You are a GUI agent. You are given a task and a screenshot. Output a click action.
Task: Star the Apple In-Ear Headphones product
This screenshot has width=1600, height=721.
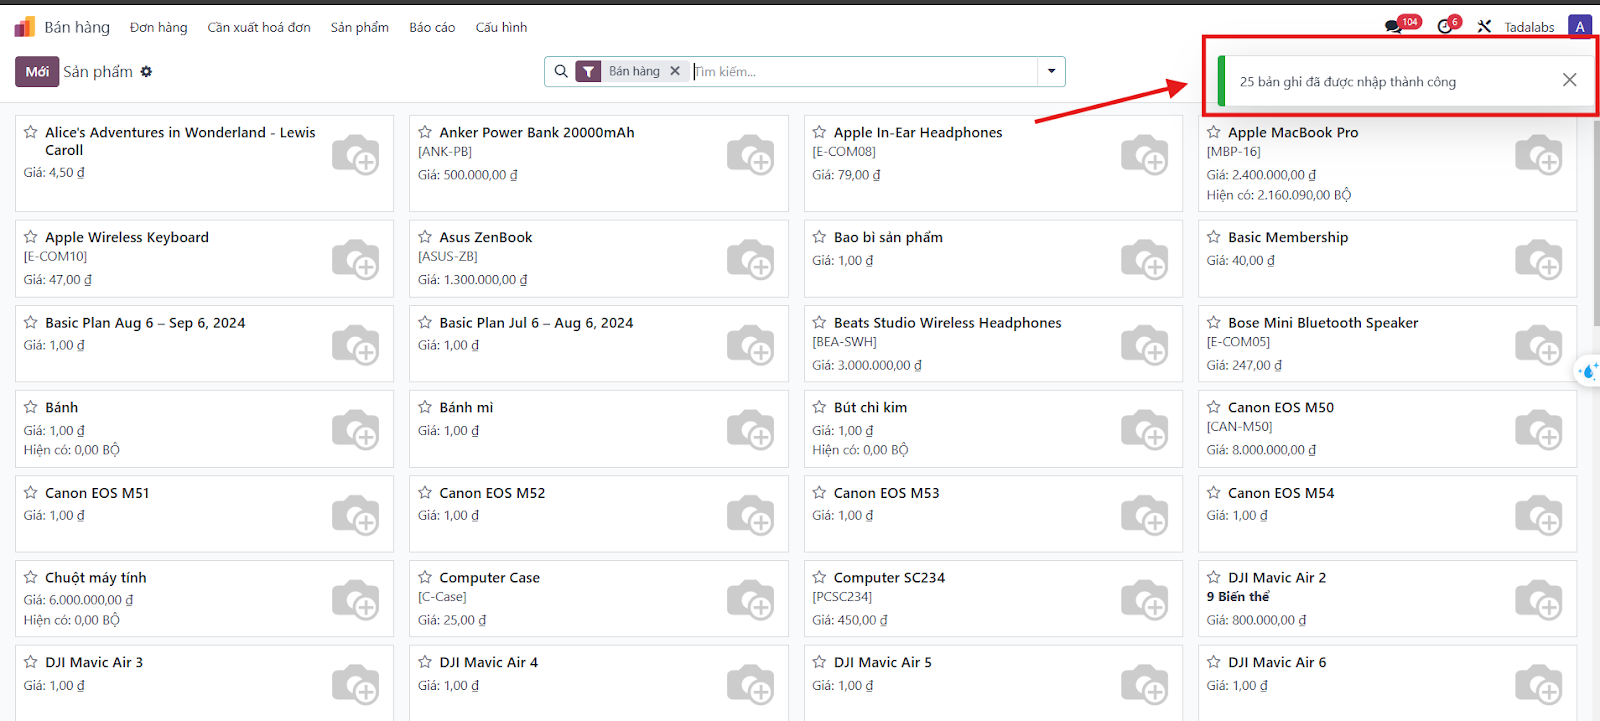tap(819, 132)
